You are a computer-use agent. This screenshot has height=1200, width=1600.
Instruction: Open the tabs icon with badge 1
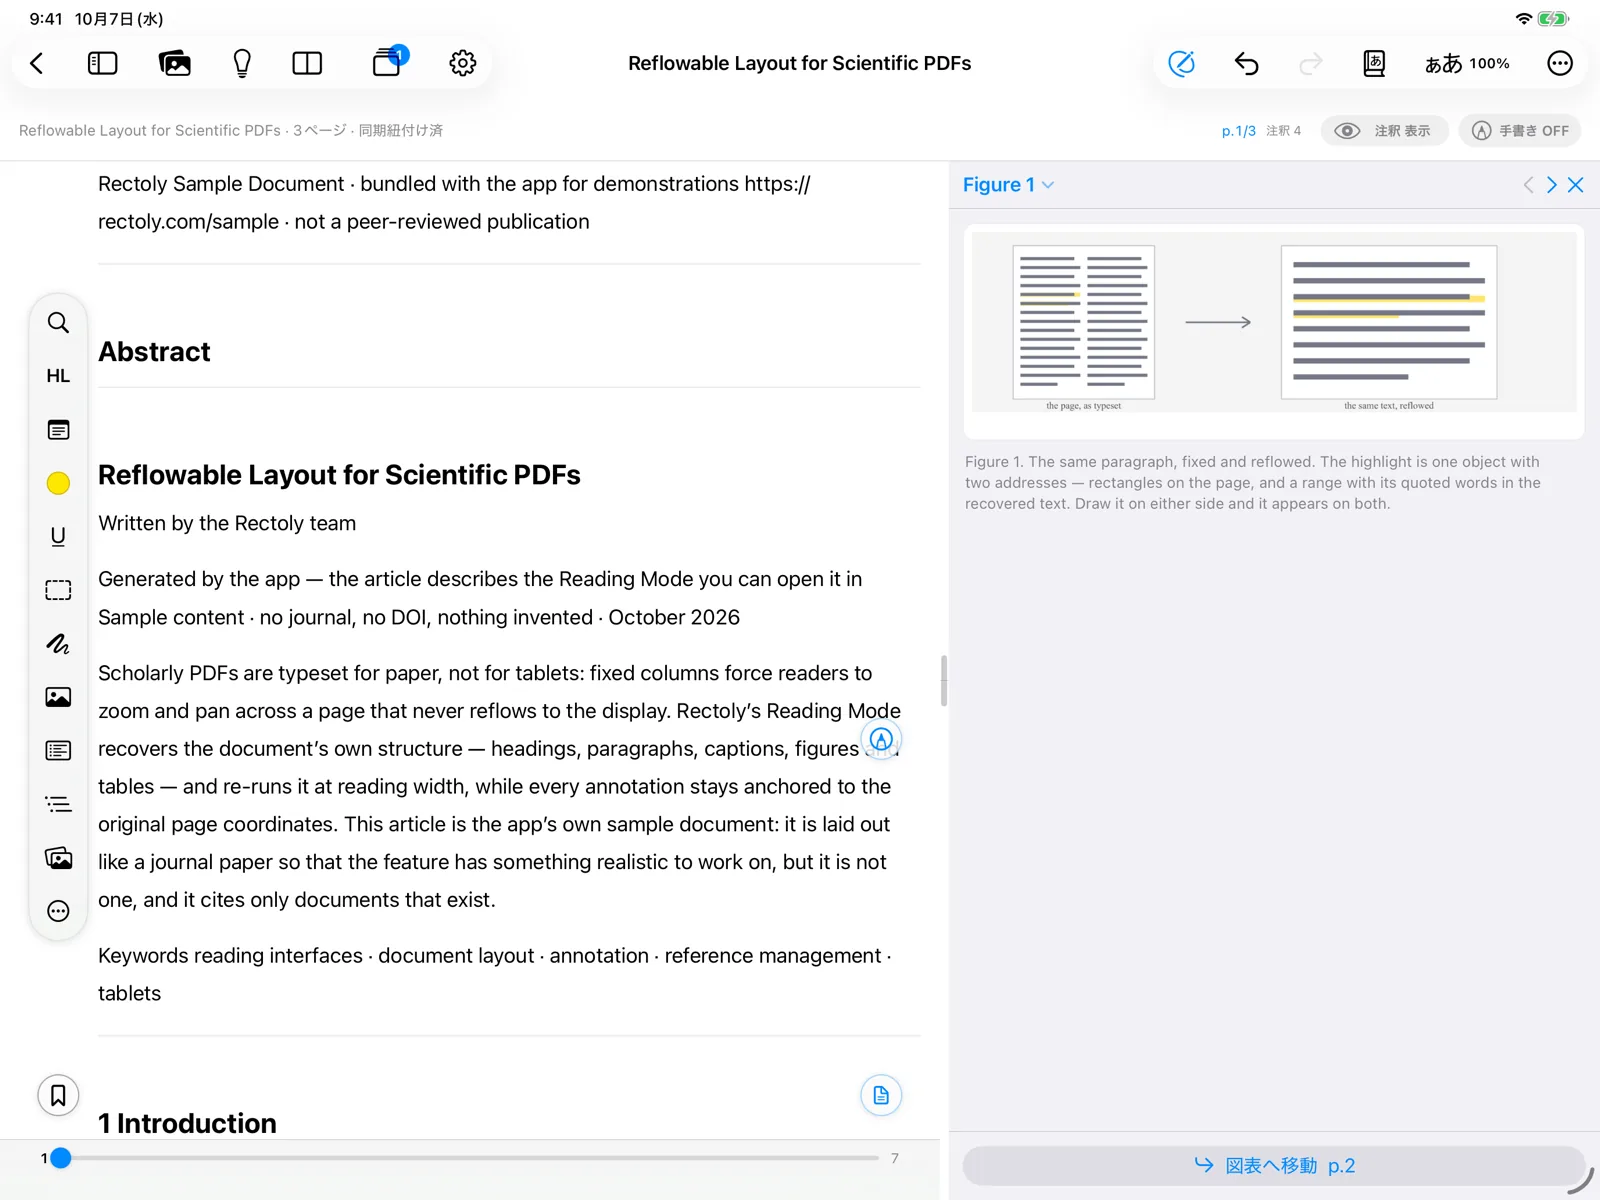pyautogui.click(x=388, y=62)
